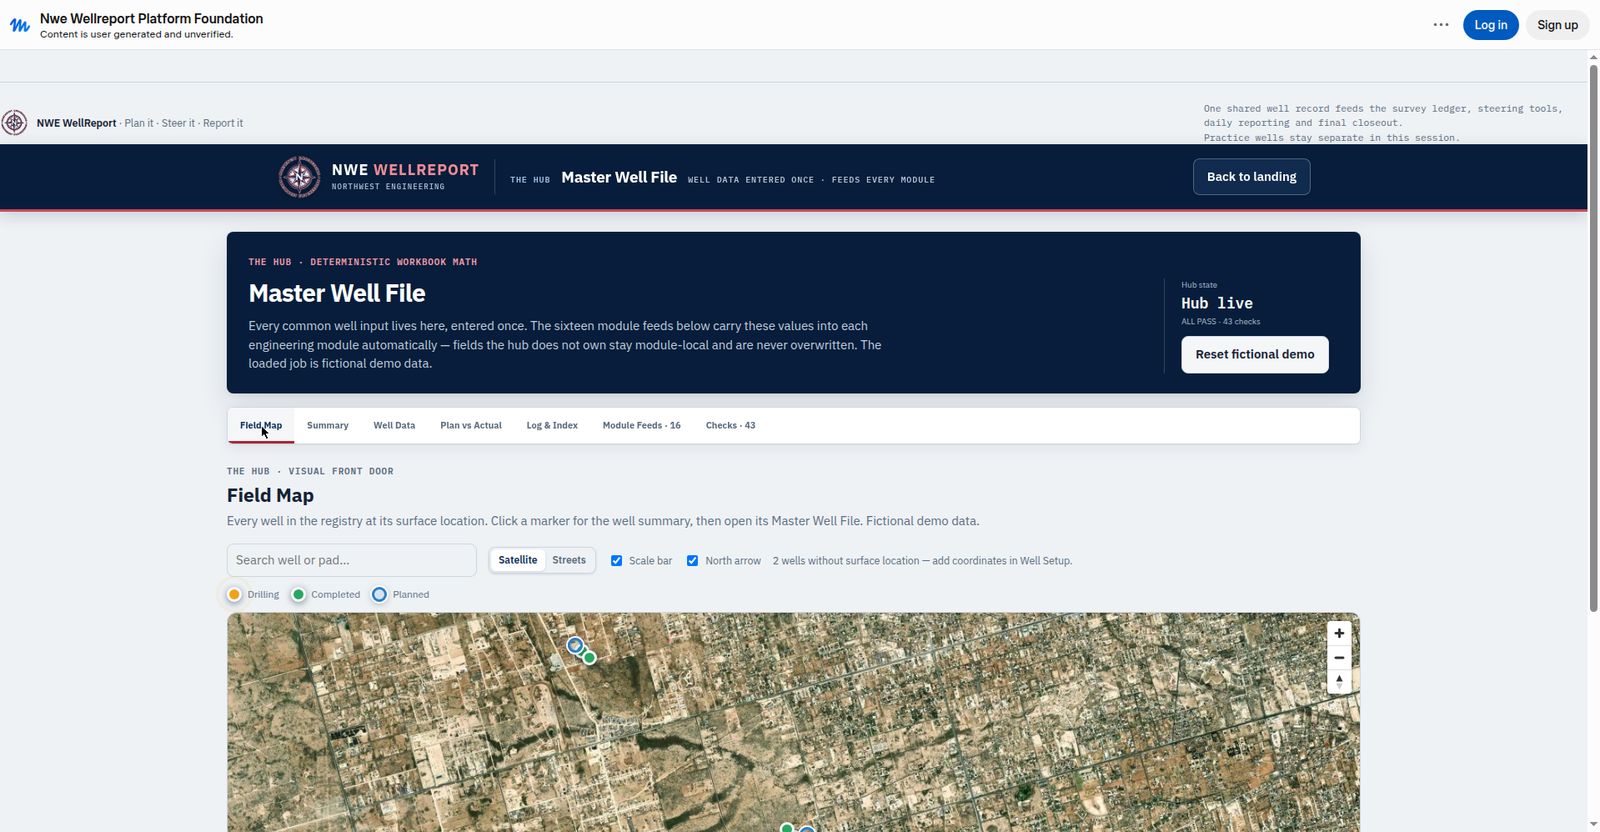Go to the Log & Index tab
Viewport: 1600px width, 832px height.
point(552,426)
